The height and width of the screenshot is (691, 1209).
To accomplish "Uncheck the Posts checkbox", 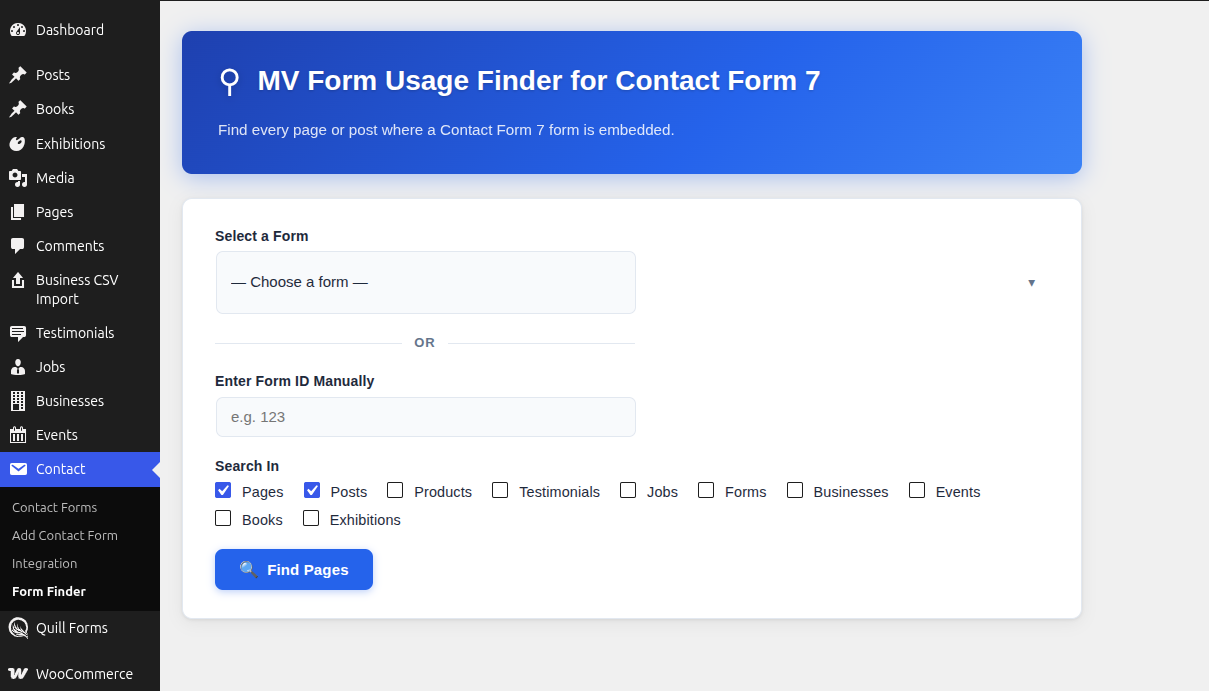I will click(312, 490).
